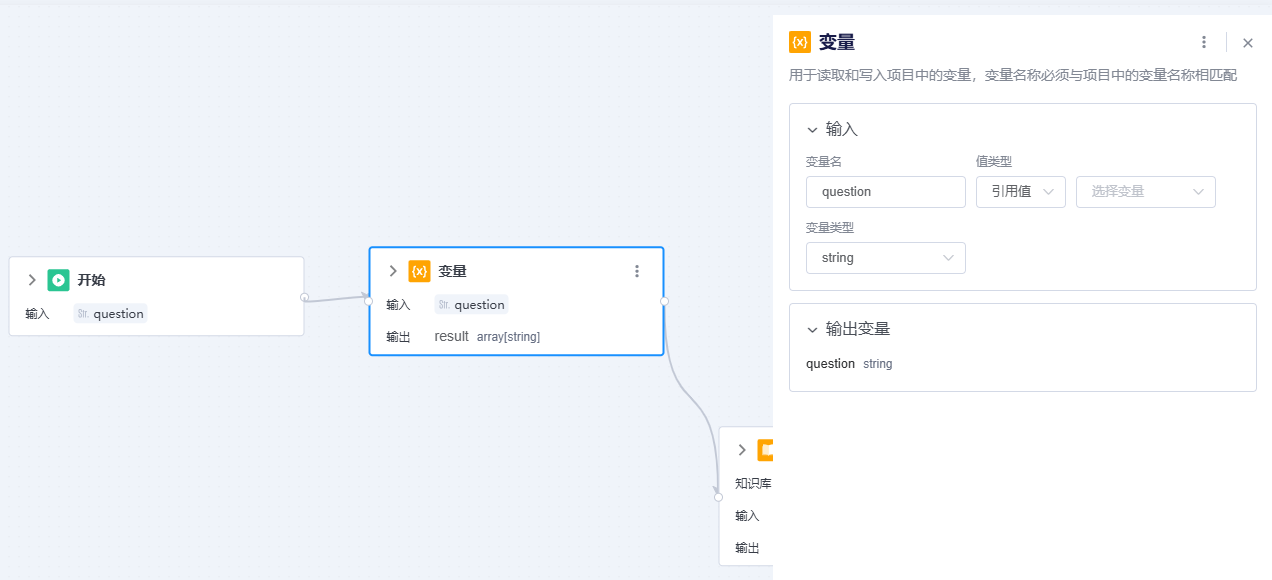Open the string variable type dropdown

pos(886,258)
